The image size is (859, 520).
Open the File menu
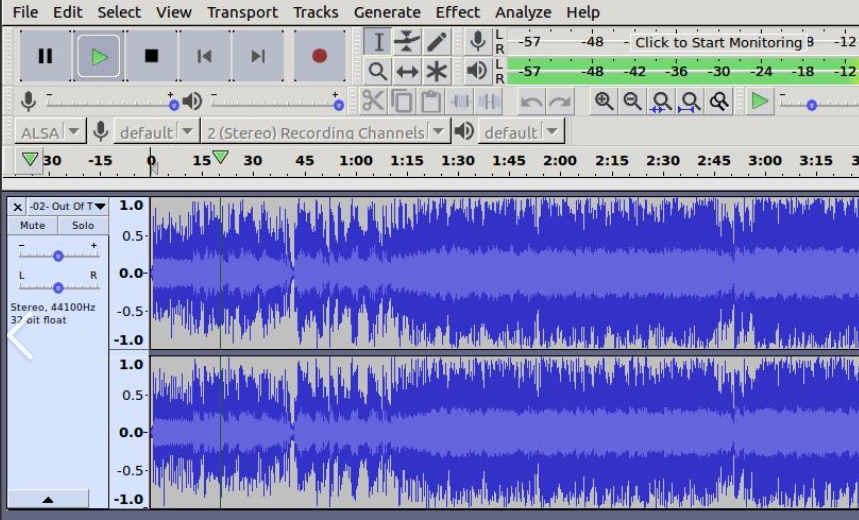(x=25, y=12)
